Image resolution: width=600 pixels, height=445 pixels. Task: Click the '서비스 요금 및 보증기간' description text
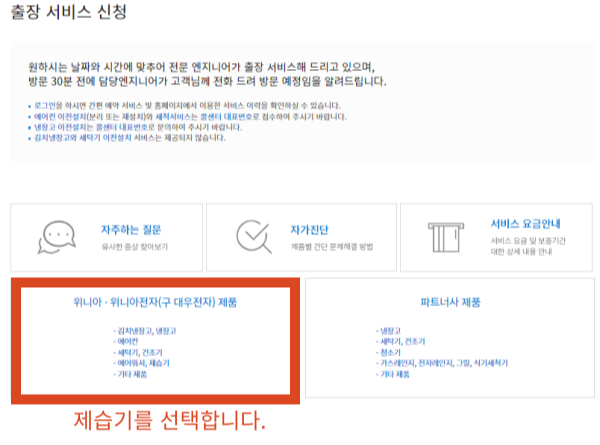tap(528, 241)
